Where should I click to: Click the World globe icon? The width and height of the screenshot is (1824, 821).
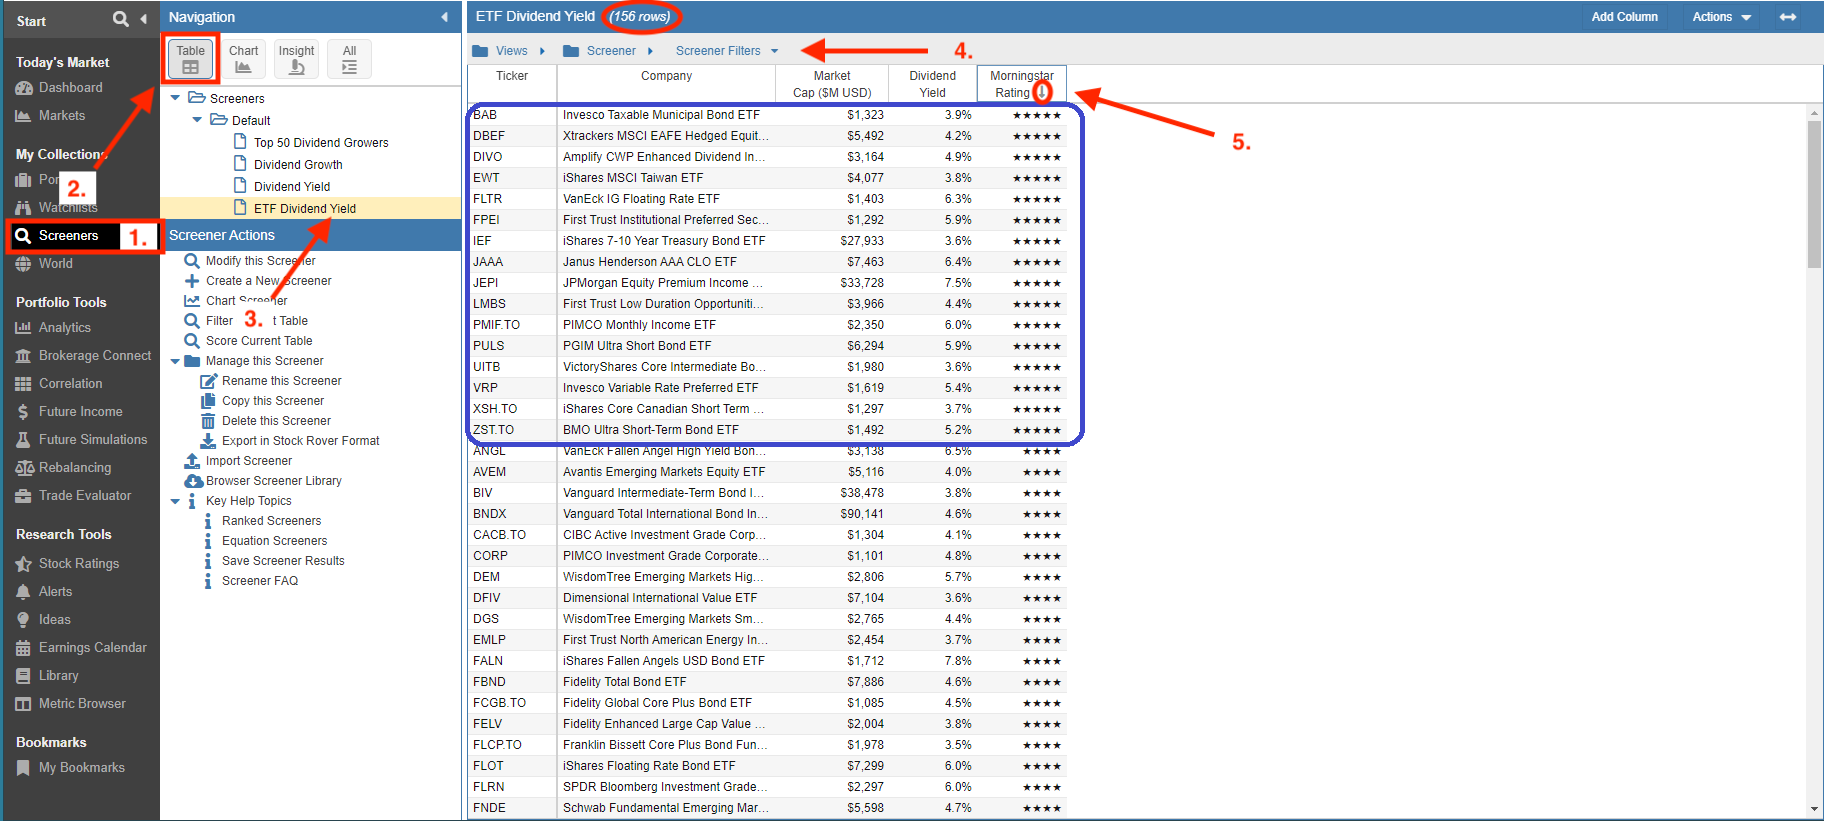pos(23,264)
